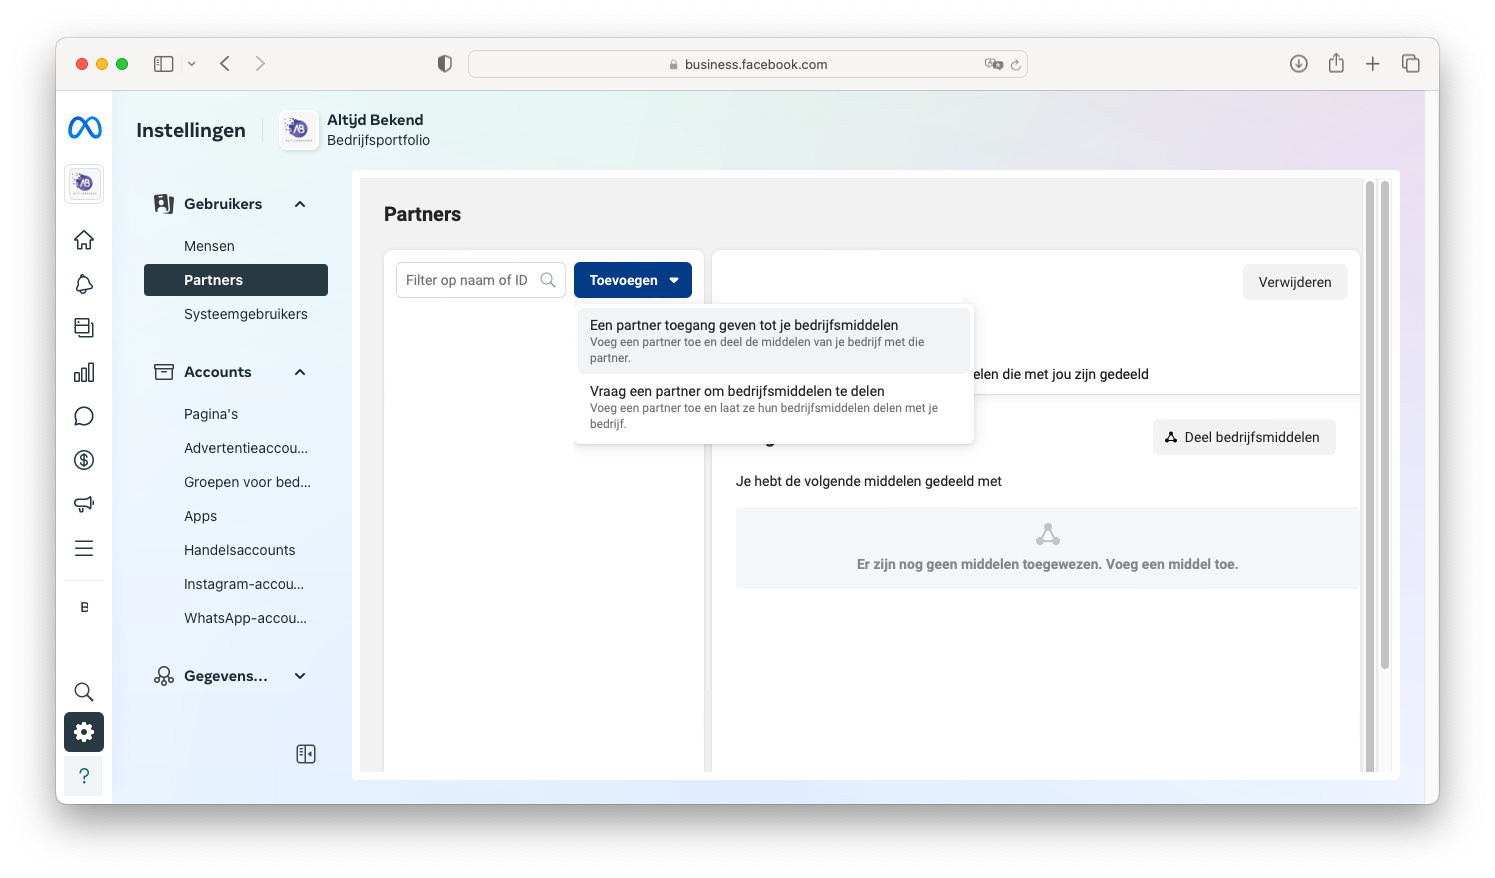Viewport: 1495px width, 878px height.
Task: Open the all tools hamburger menu icon
Action: coord(84,548)
